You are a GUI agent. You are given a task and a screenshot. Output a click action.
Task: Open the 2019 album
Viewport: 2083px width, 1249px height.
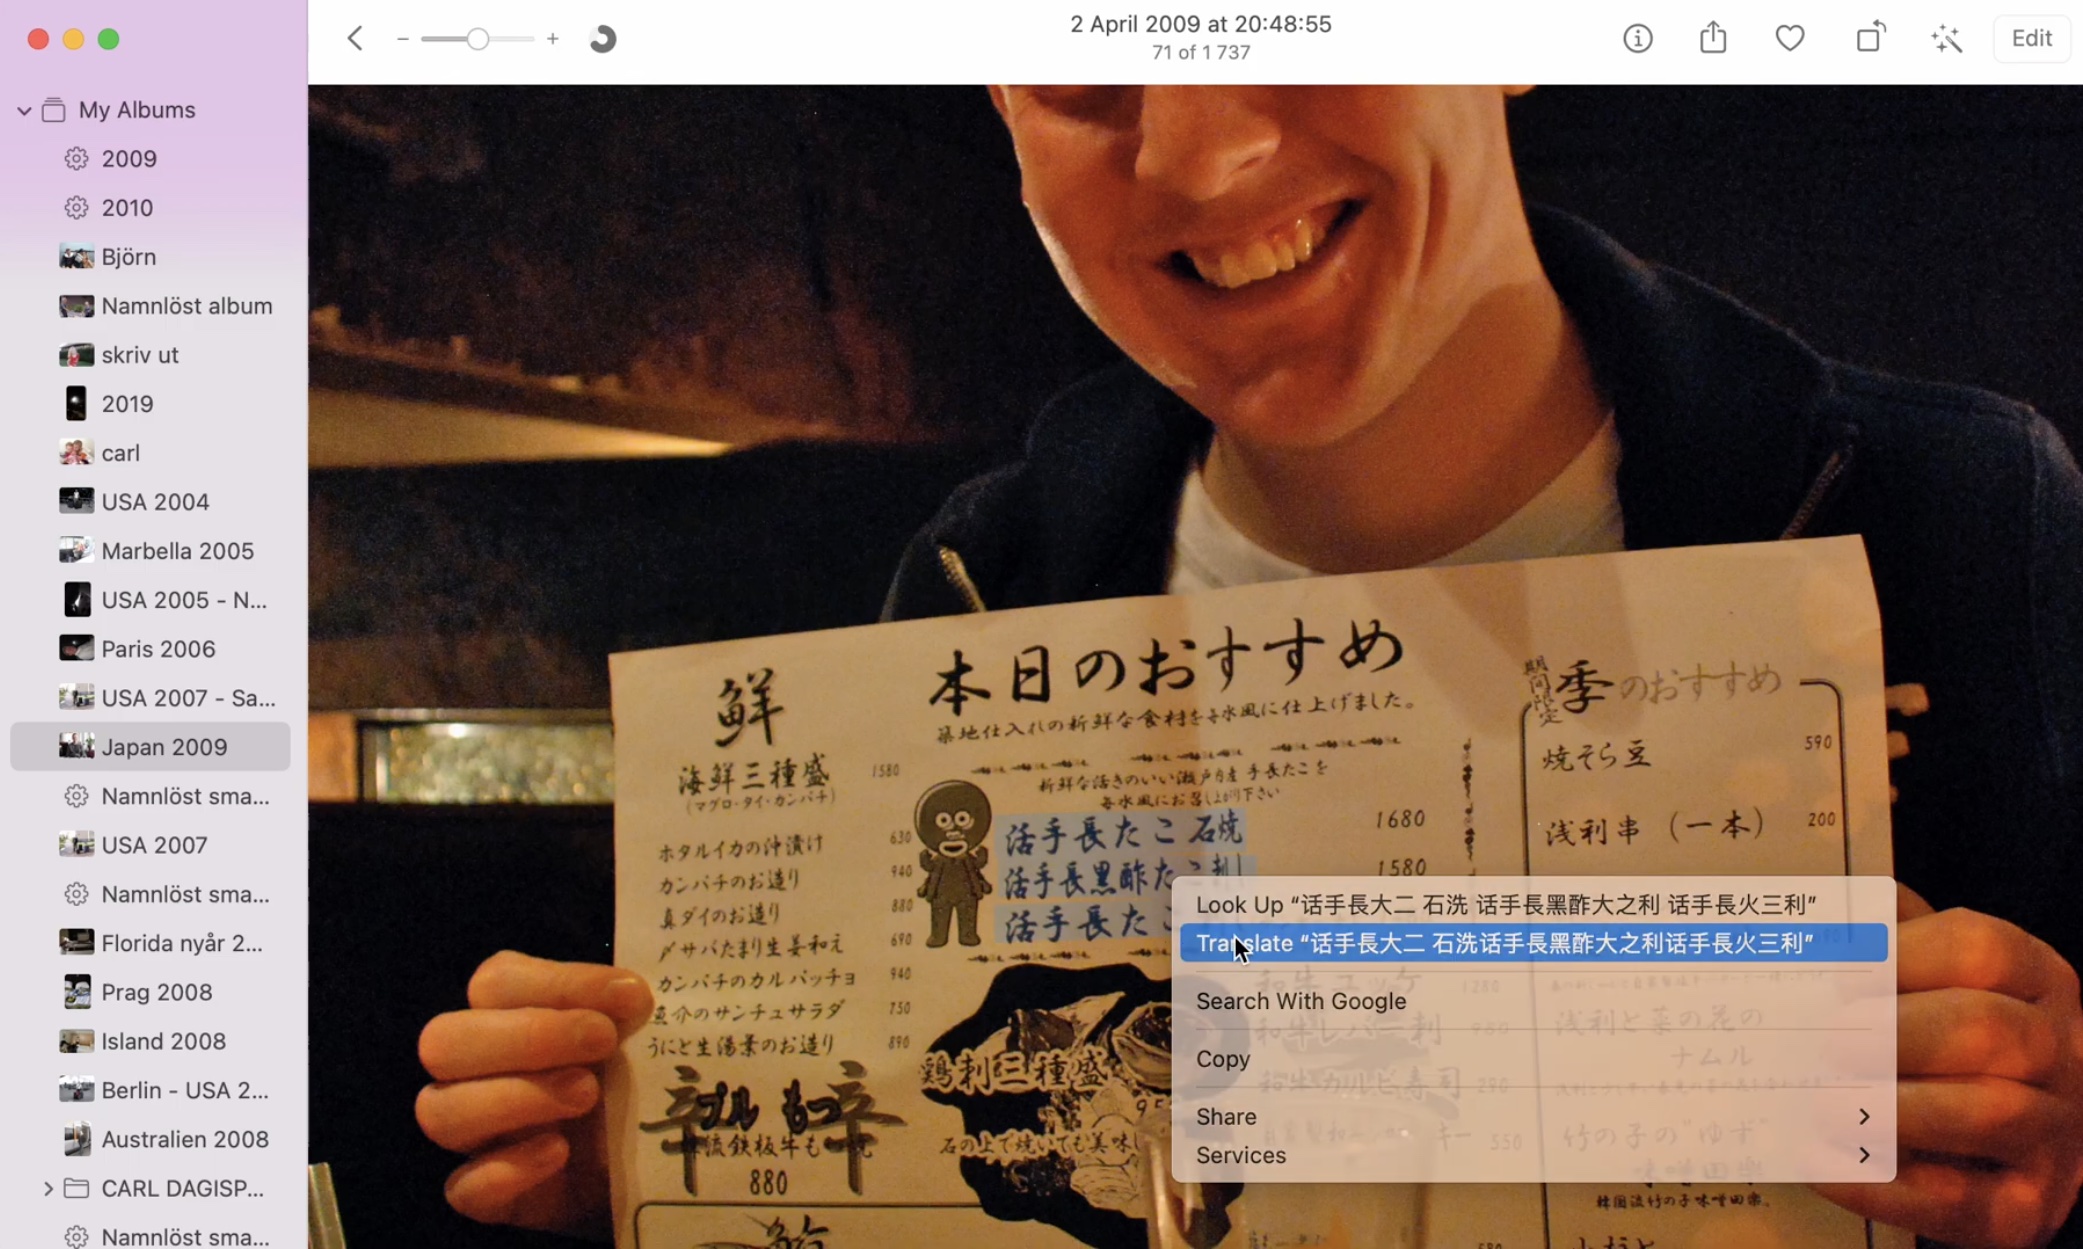tap(150, 404)
